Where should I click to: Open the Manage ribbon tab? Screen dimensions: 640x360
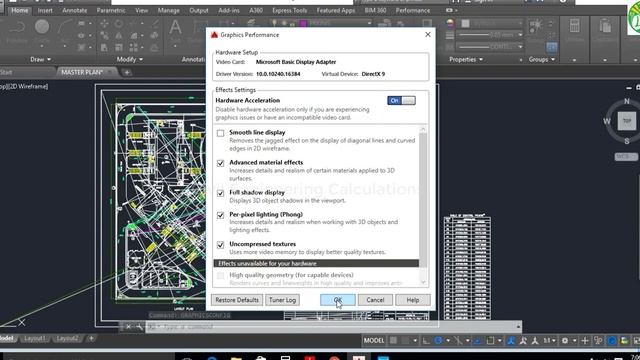coord(169,11)
